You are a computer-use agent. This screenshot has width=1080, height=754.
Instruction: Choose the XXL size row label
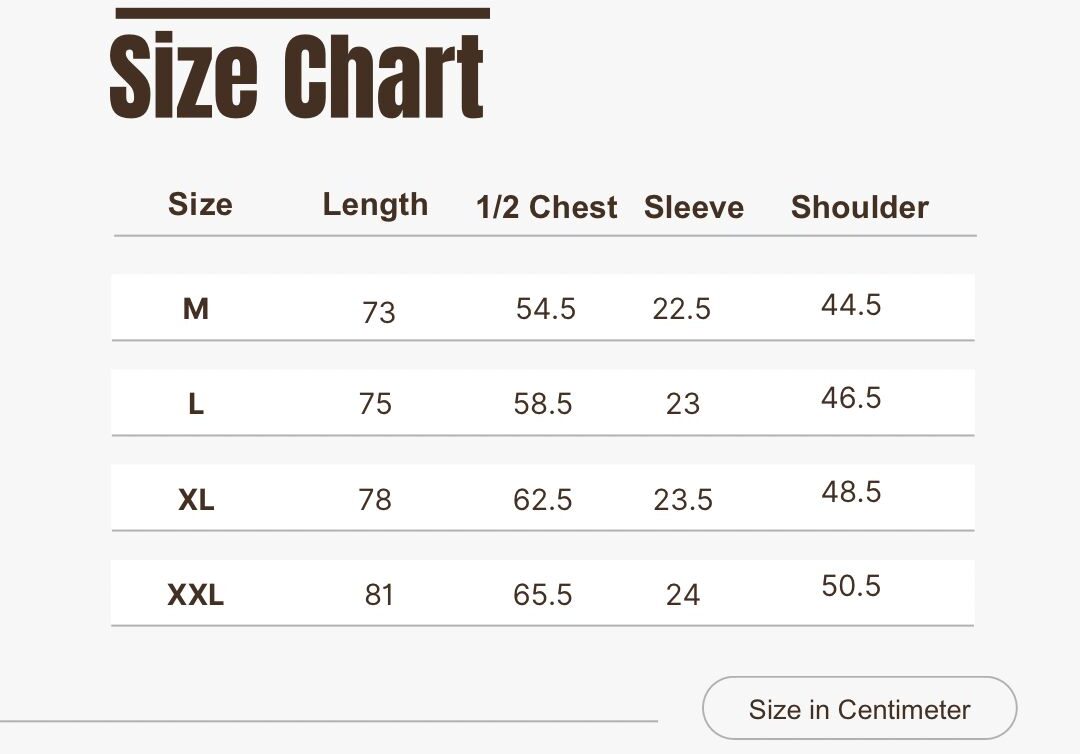point(196,595)
